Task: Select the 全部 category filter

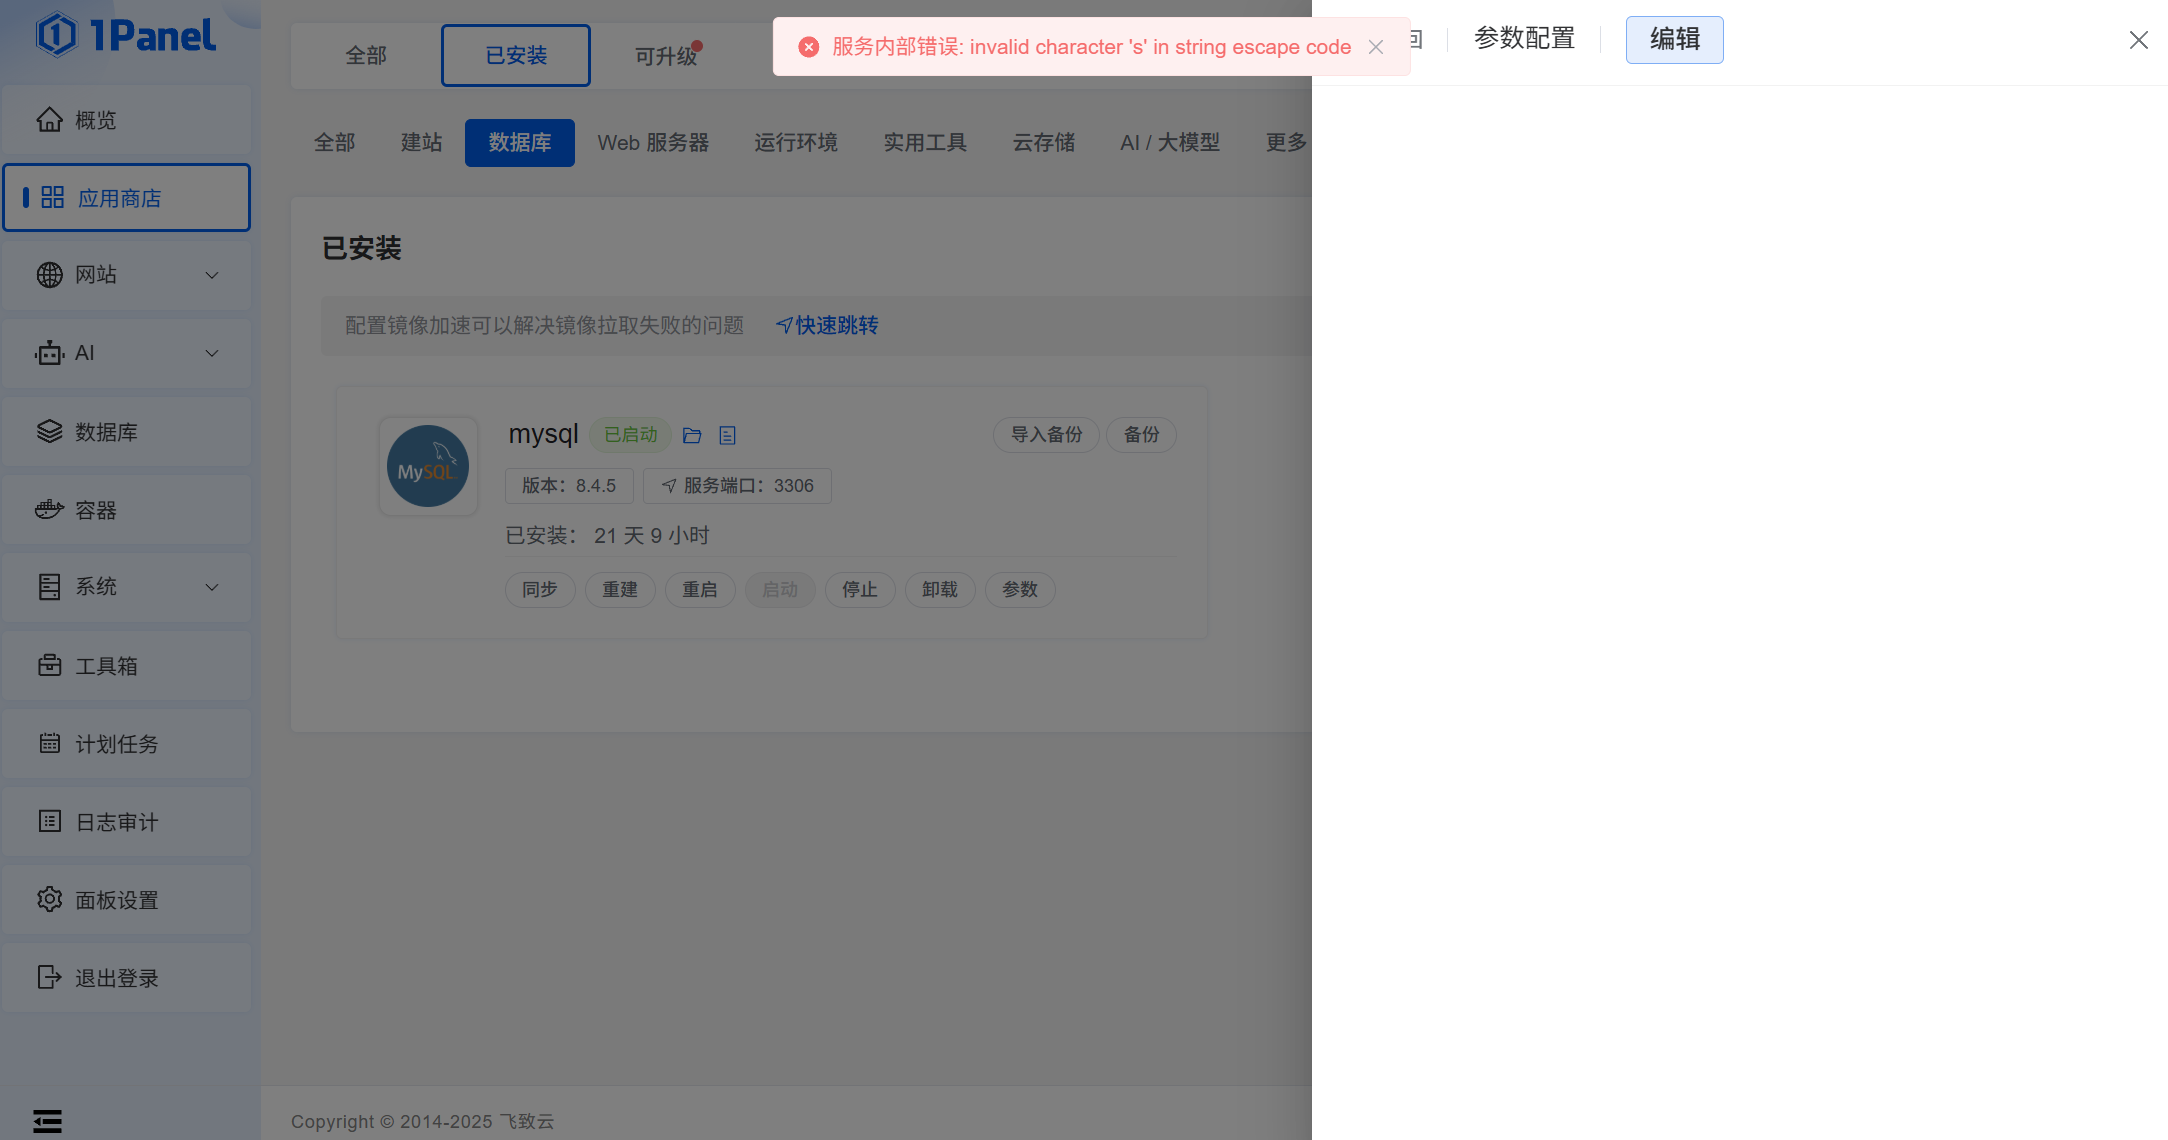Action: pyautogui.click(x=335, y=143)
